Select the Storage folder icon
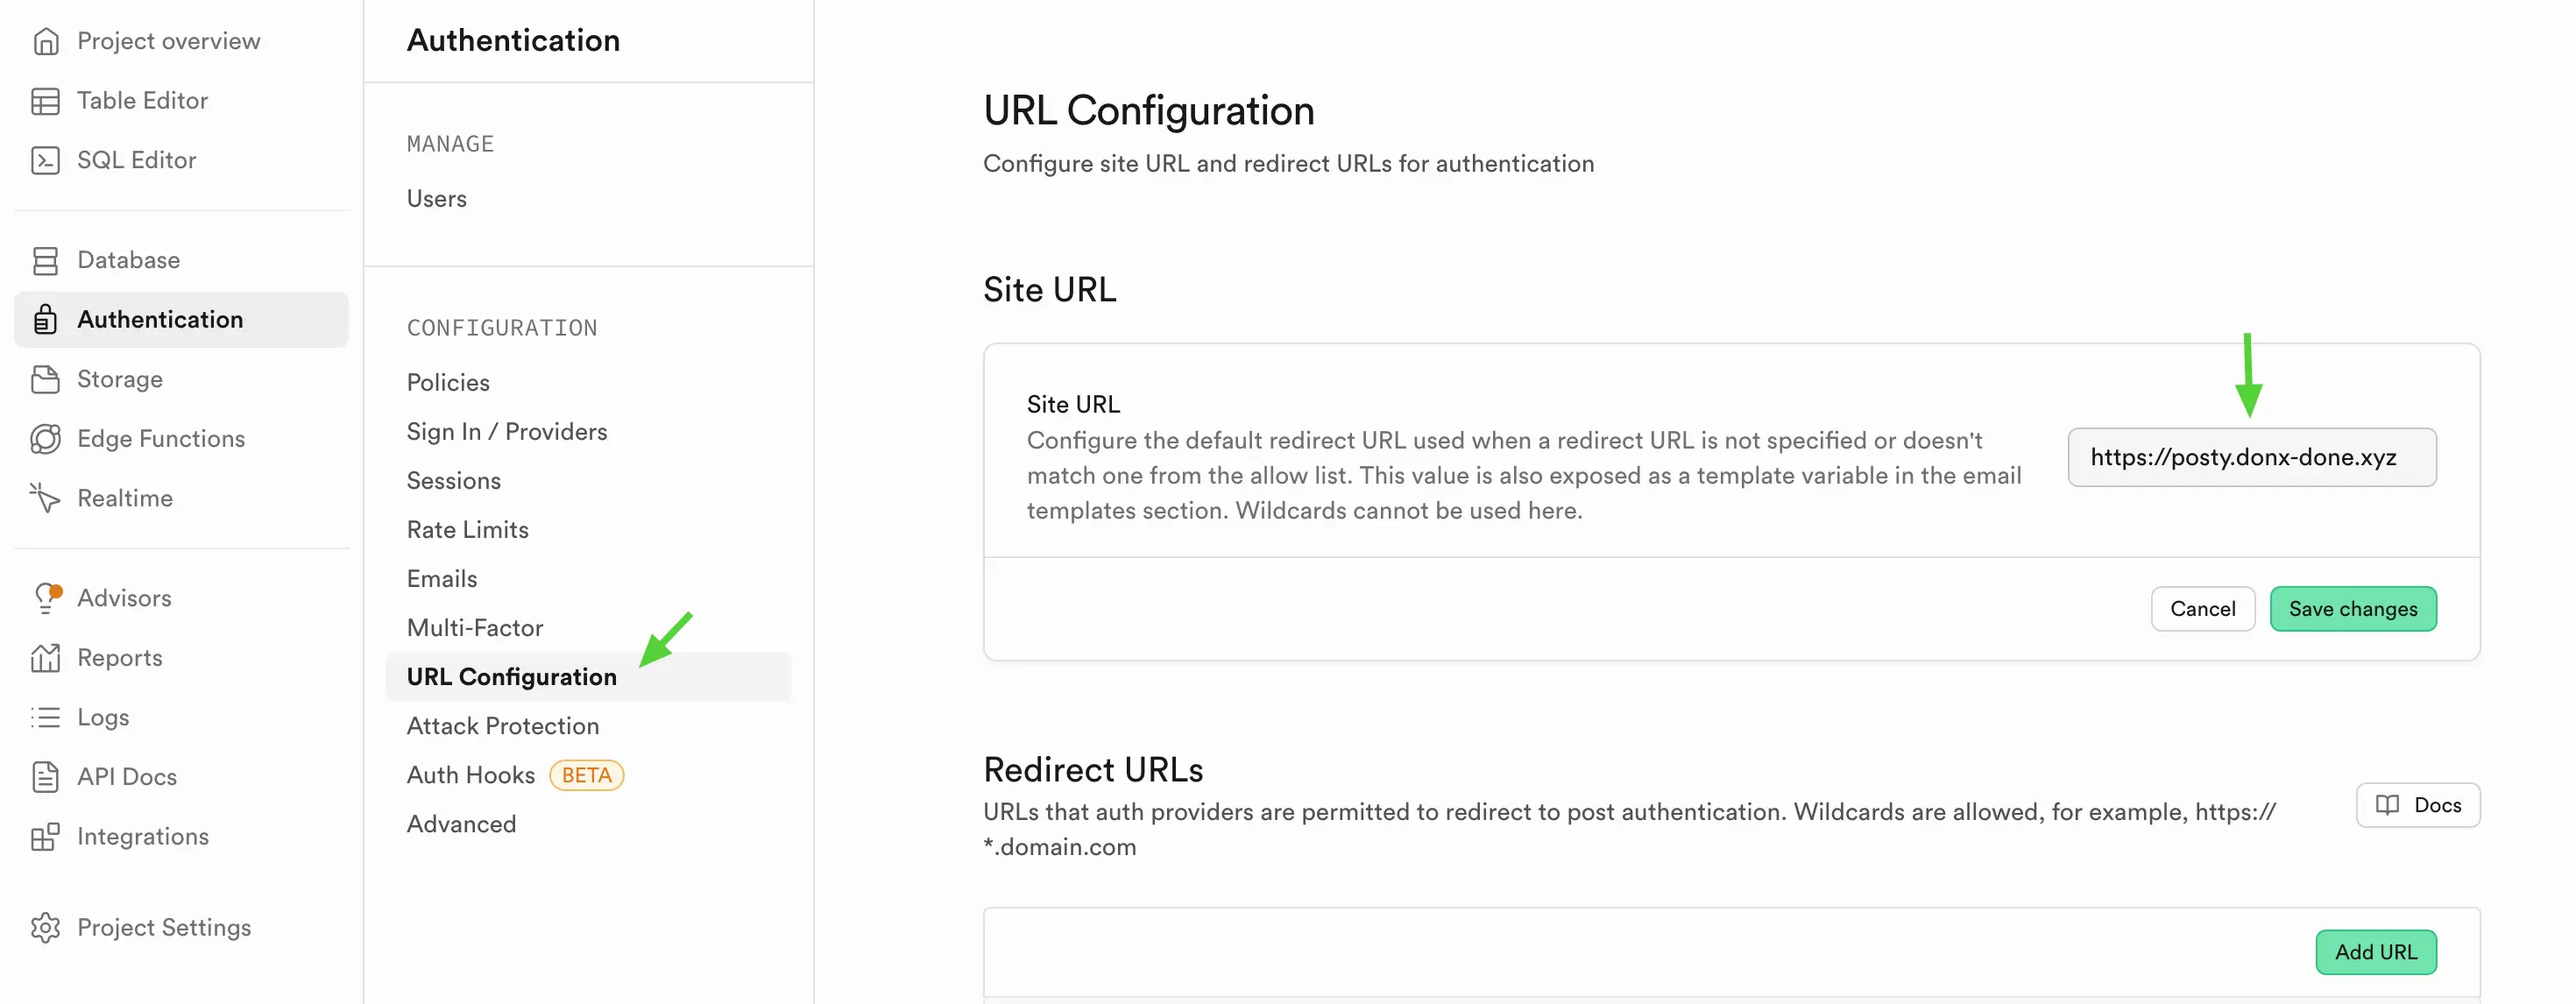Image resolution: width=2576 pixels, height=1004 pixels. pyautogui.click(x=45, y=379)
